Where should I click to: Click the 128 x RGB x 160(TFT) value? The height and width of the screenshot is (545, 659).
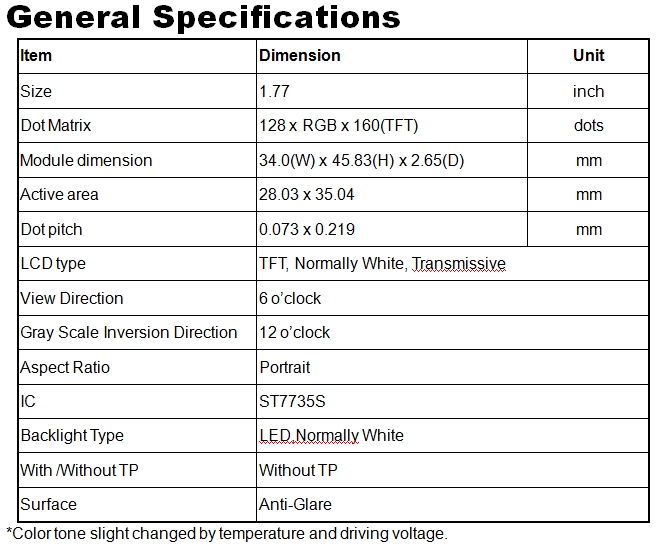[x=339, y=126]
